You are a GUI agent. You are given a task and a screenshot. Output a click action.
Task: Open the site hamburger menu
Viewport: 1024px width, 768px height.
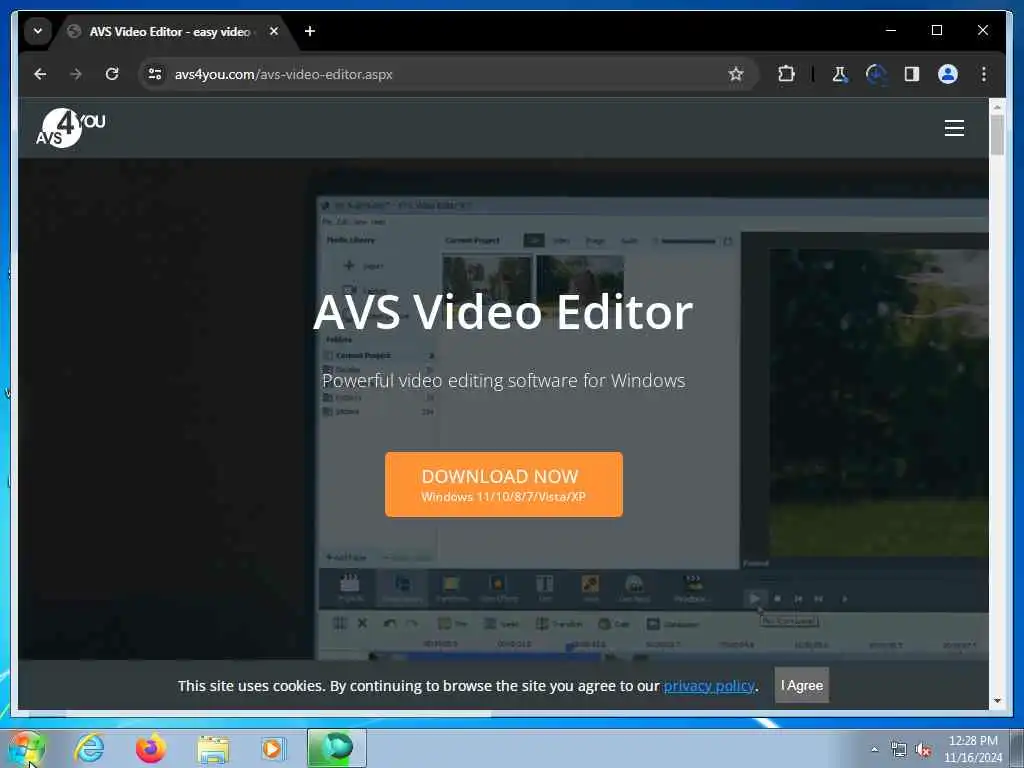pos(954,128)
